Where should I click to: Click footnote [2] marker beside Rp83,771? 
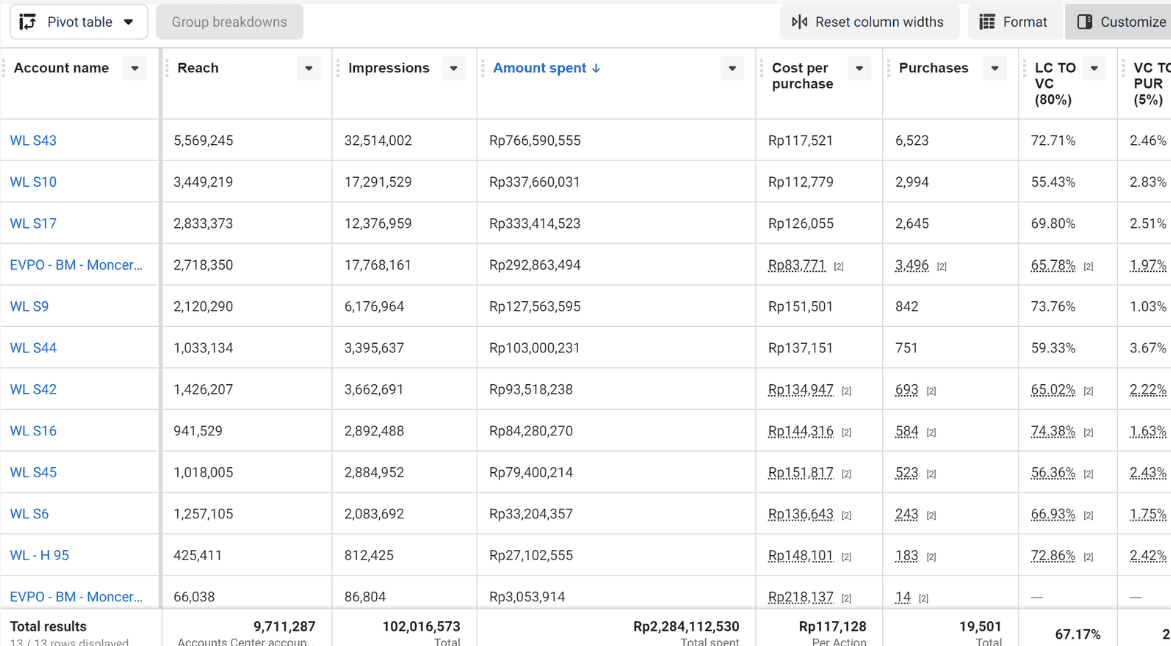coord(839,267)
